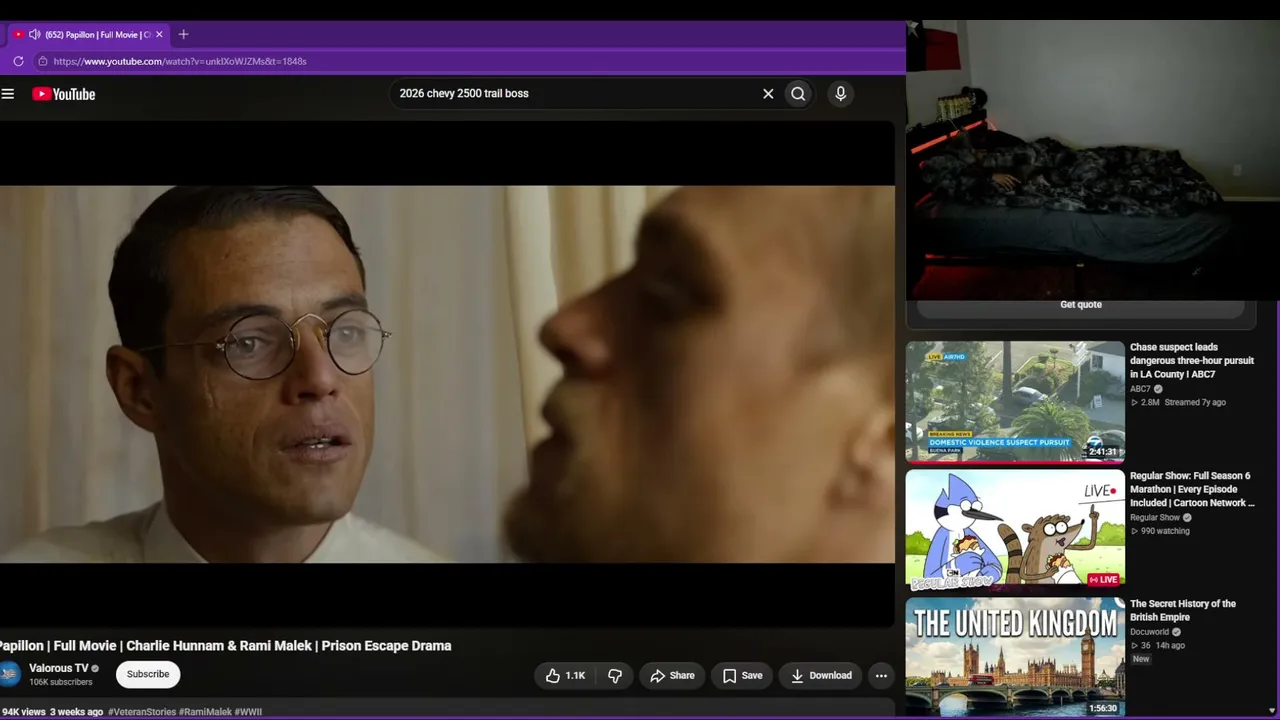Open the Regular Show live stream thumbnail
Viewport: 1280px width, 720px height.
click(x=1015, y=530)
